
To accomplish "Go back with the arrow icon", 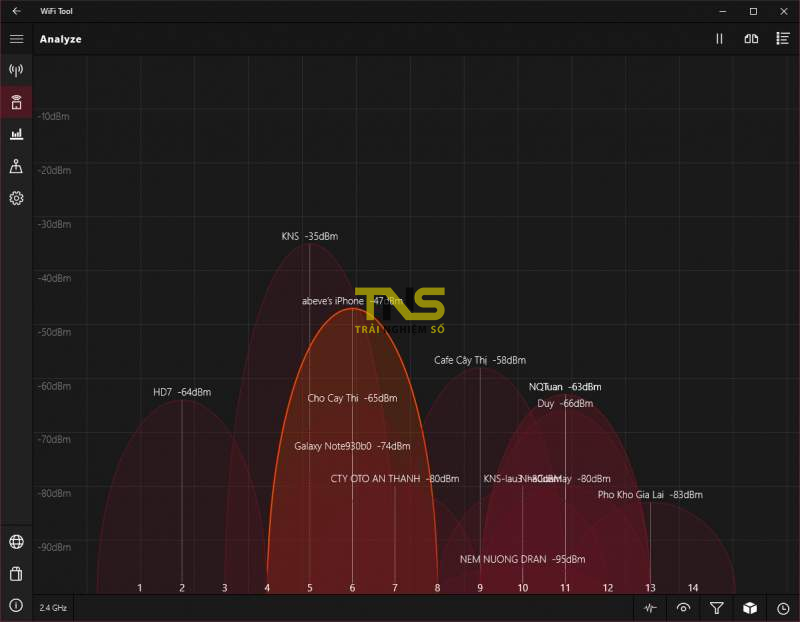I will tap(16, 11).
